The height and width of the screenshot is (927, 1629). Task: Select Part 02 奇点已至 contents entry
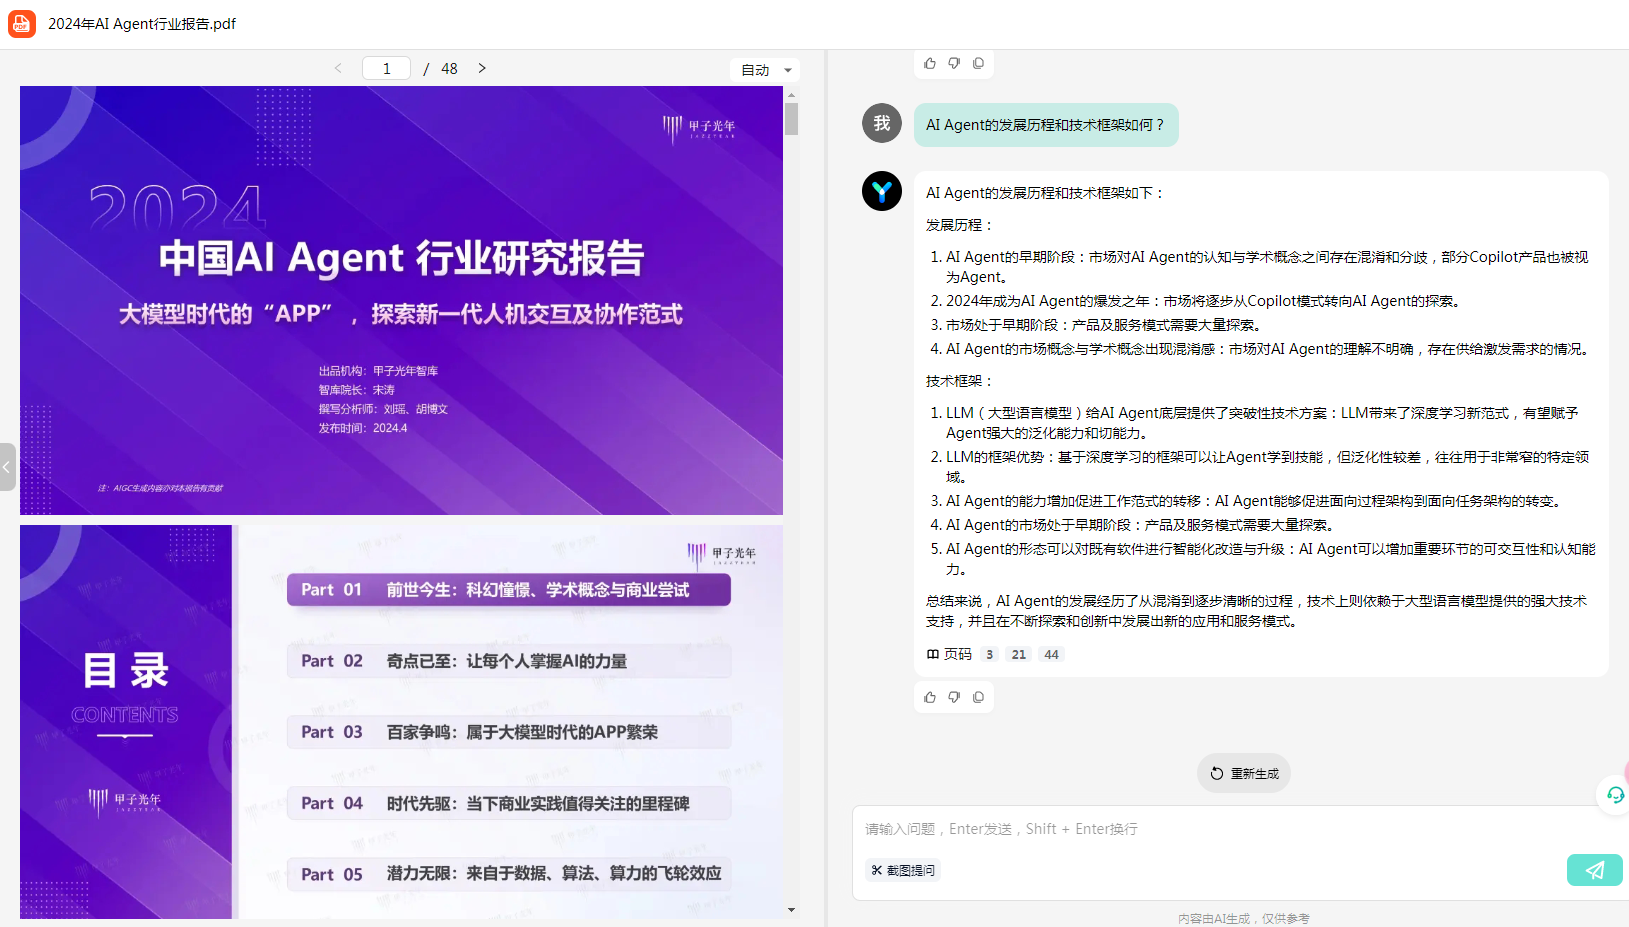point(509,661)
